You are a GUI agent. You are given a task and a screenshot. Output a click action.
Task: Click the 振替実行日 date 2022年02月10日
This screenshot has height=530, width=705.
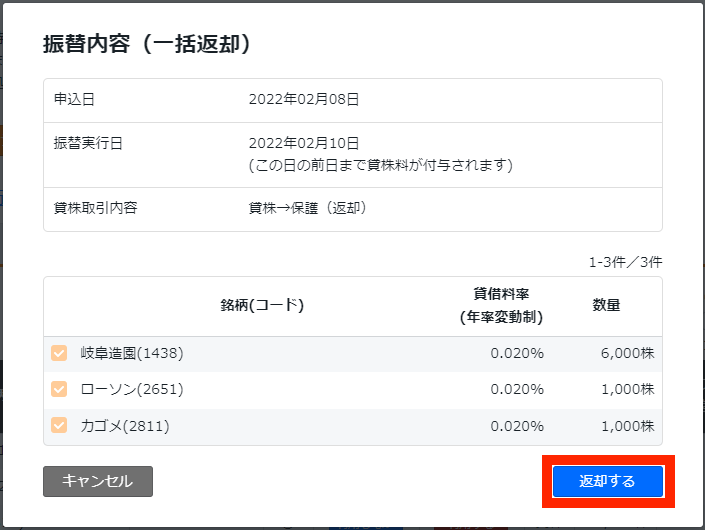[x=304, y=143]
